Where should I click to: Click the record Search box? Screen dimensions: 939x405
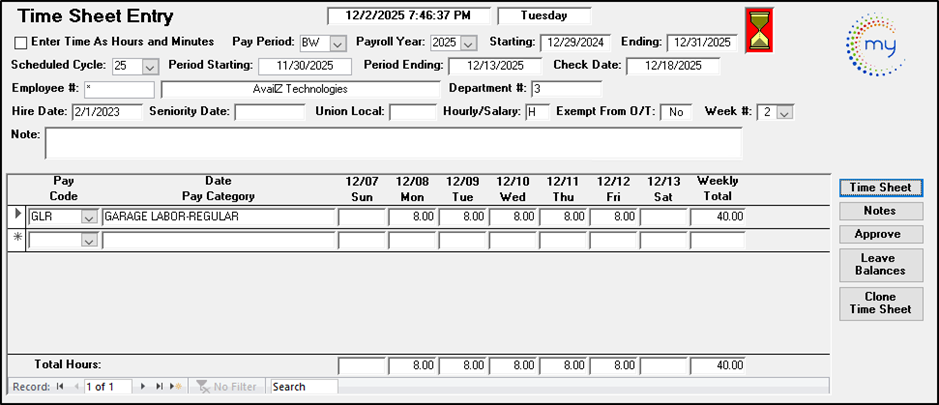pyautogui.click(x=304, y=386)
